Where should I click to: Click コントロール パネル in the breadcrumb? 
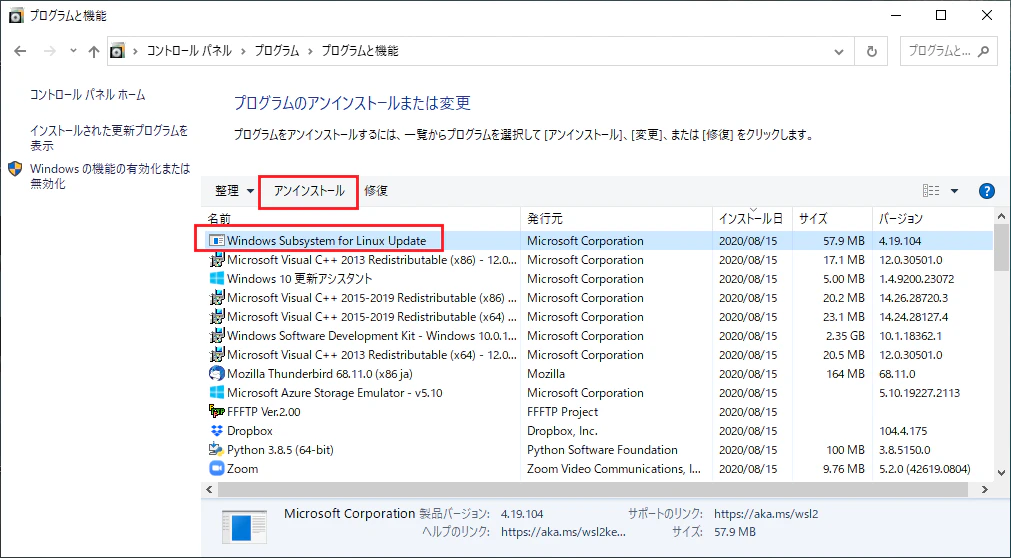[x=189, y=51]
